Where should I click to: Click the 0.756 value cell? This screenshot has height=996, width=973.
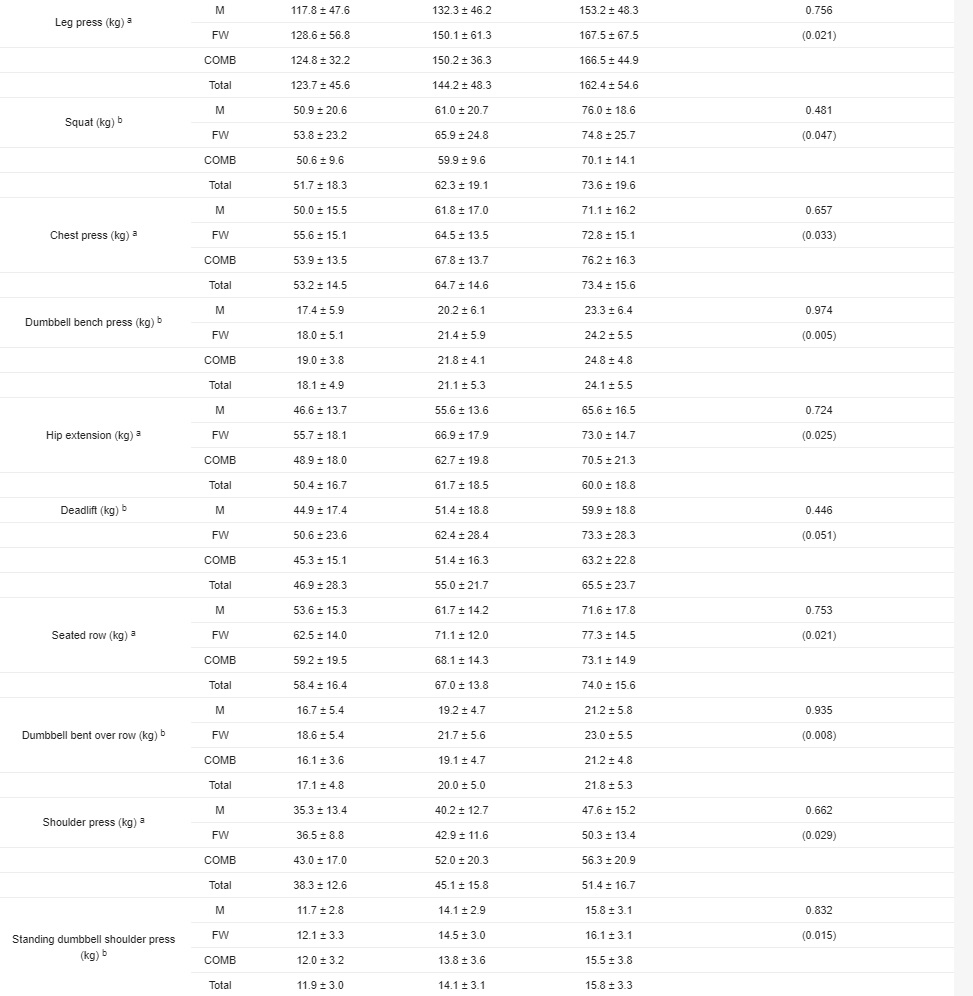(x=818, y=10)
